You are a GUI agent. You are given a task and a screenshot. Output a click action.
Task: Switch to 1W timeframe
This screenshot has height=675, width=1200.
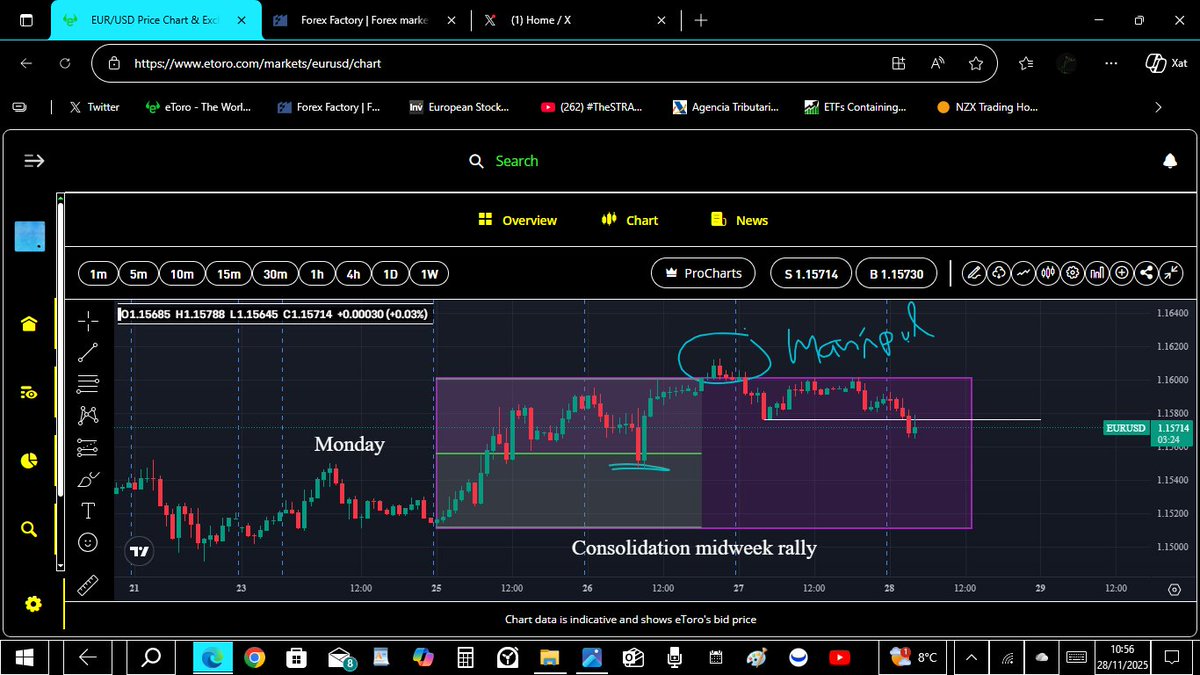tap(430, 274)
